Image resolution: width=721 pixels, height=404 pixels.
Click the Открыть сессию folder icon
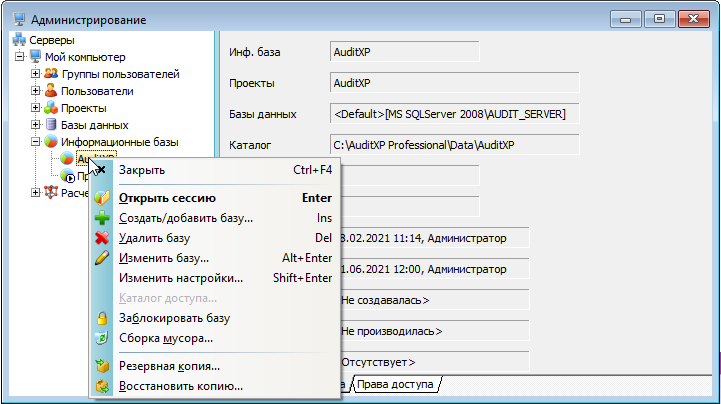click(x=102, y=198)
